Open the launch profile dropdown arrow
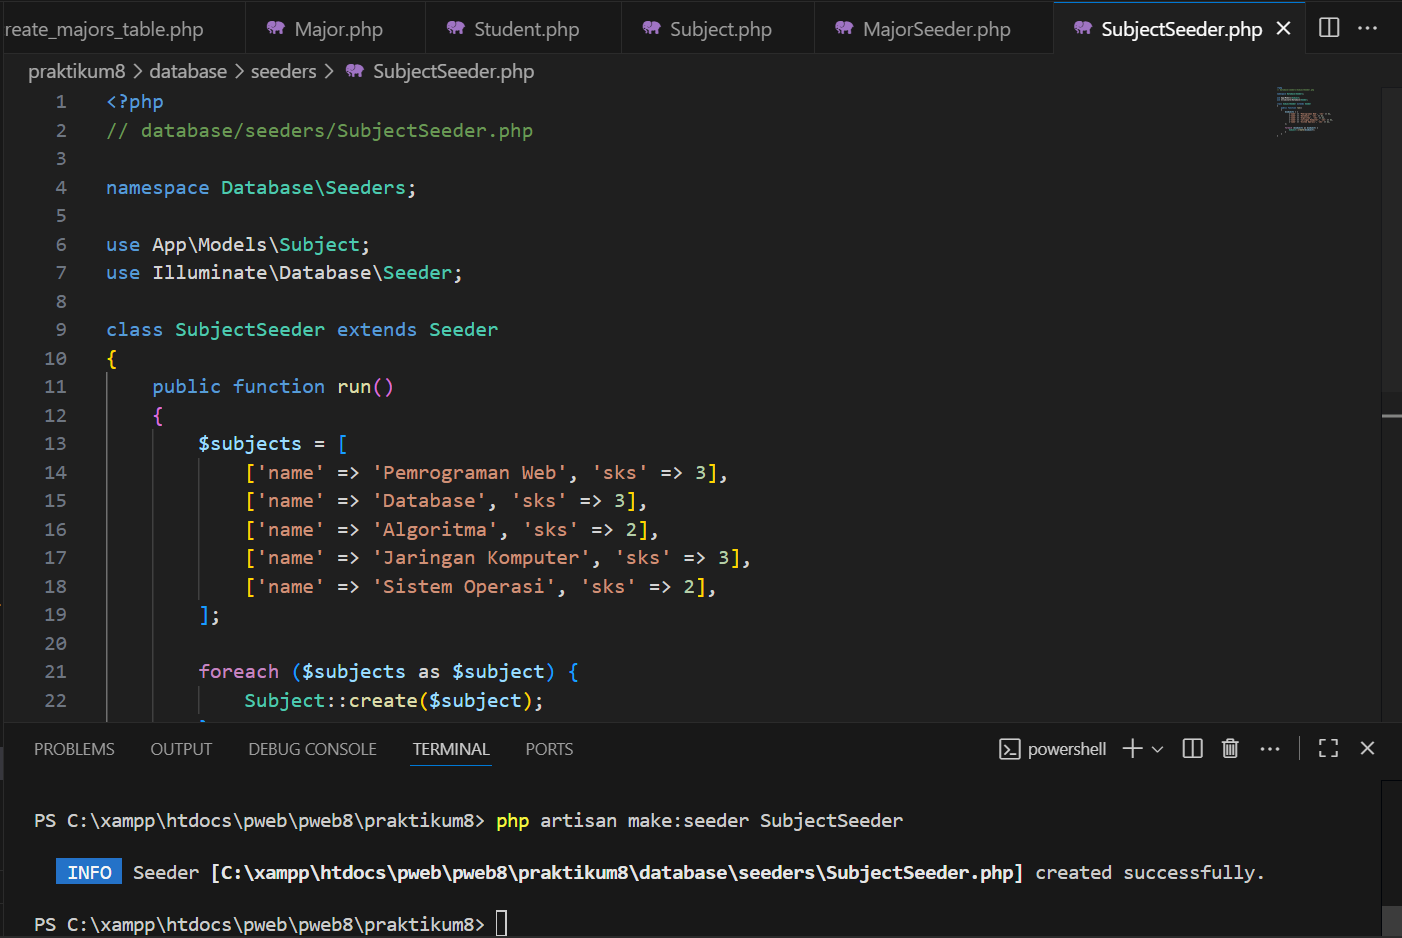Screen dimensions: 1402x938 [x=1158, y=749]
